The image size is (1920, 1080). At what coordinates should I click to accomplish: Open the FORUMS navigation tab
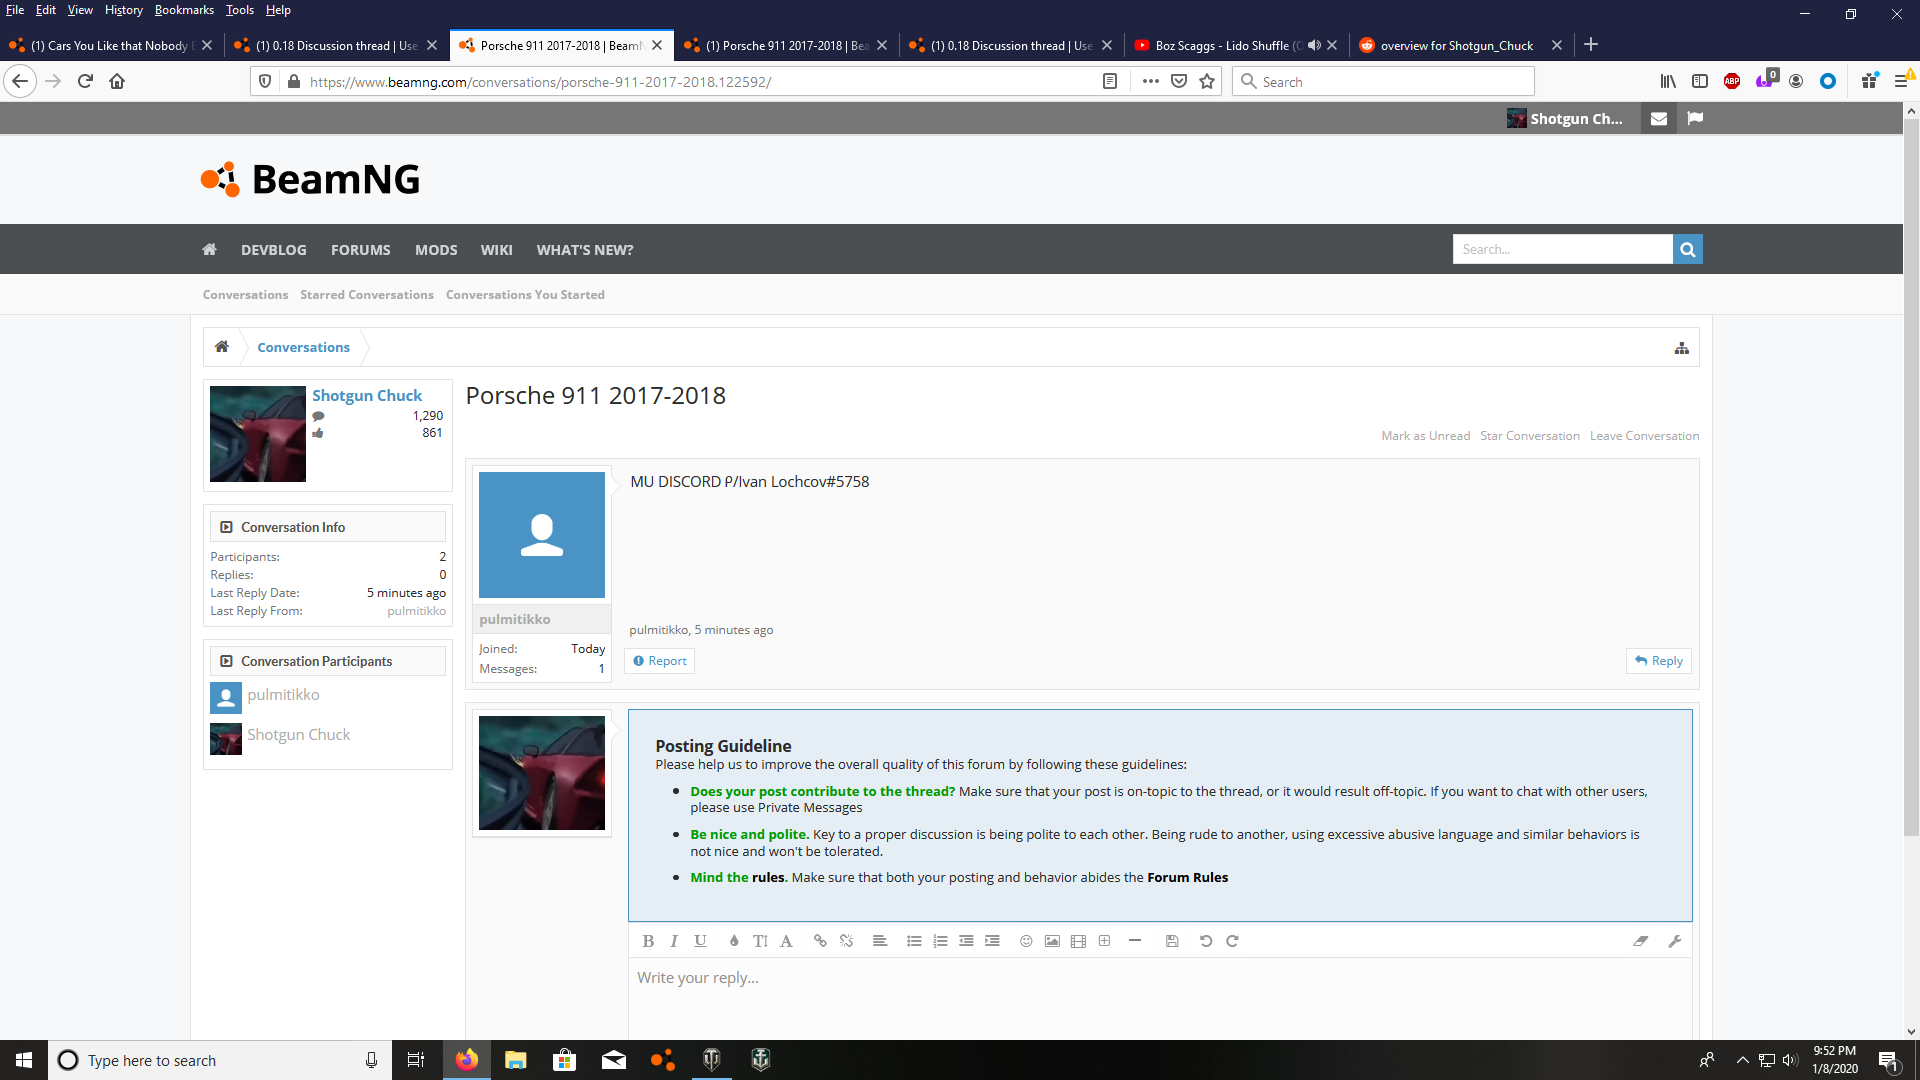[x=360, y=250]
